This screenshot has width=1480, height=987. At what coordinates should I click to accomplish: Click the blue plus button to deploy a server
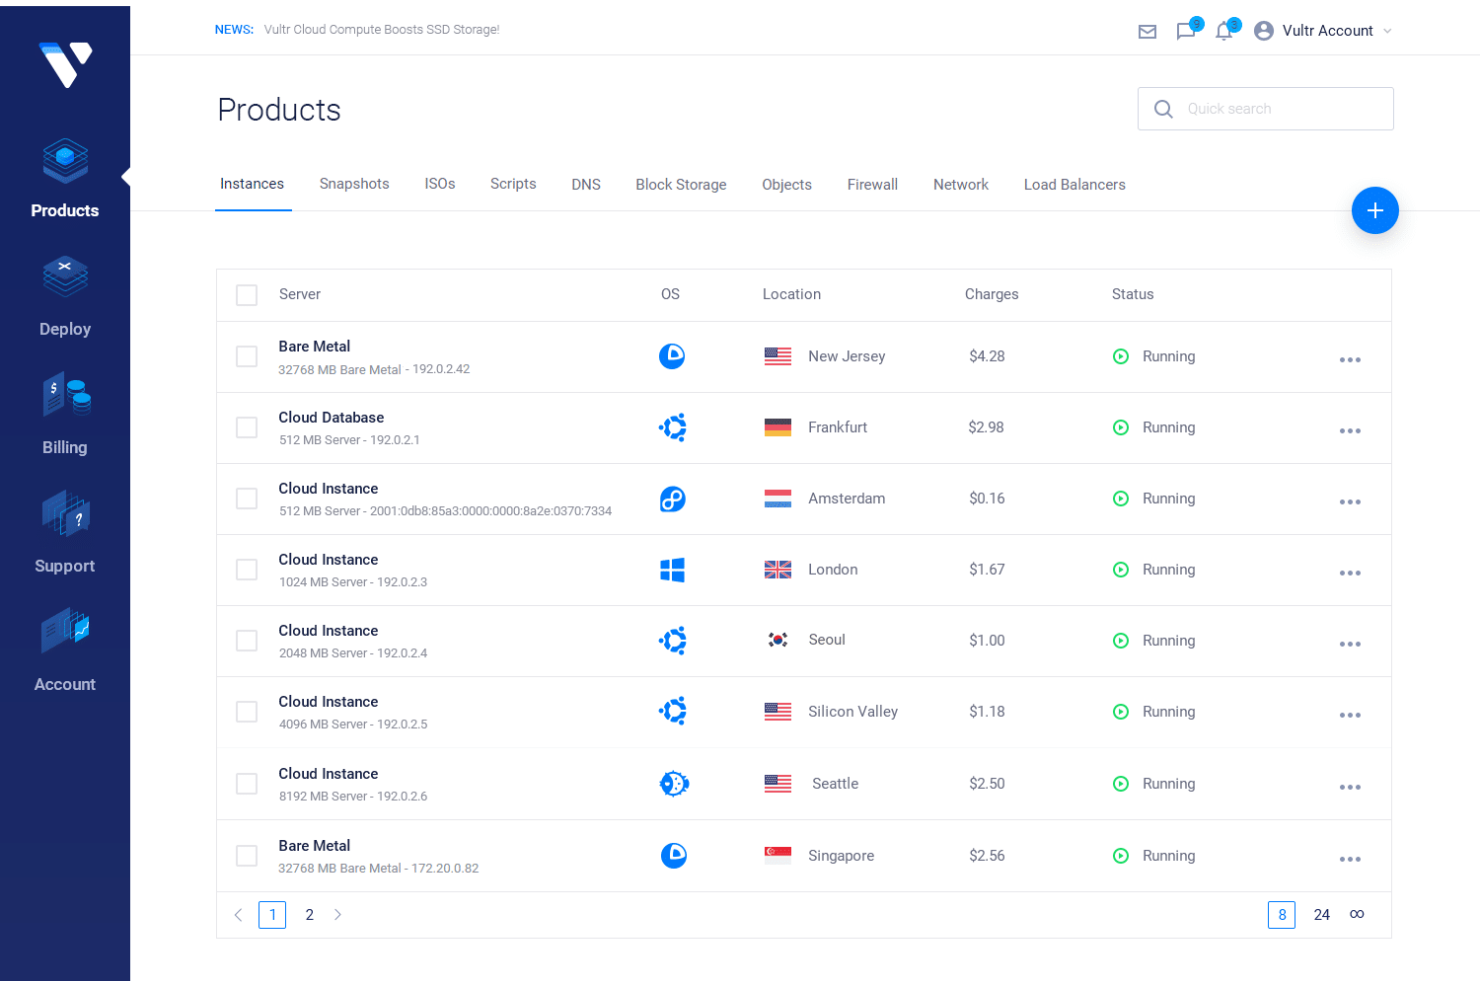tap(1375, 210)
